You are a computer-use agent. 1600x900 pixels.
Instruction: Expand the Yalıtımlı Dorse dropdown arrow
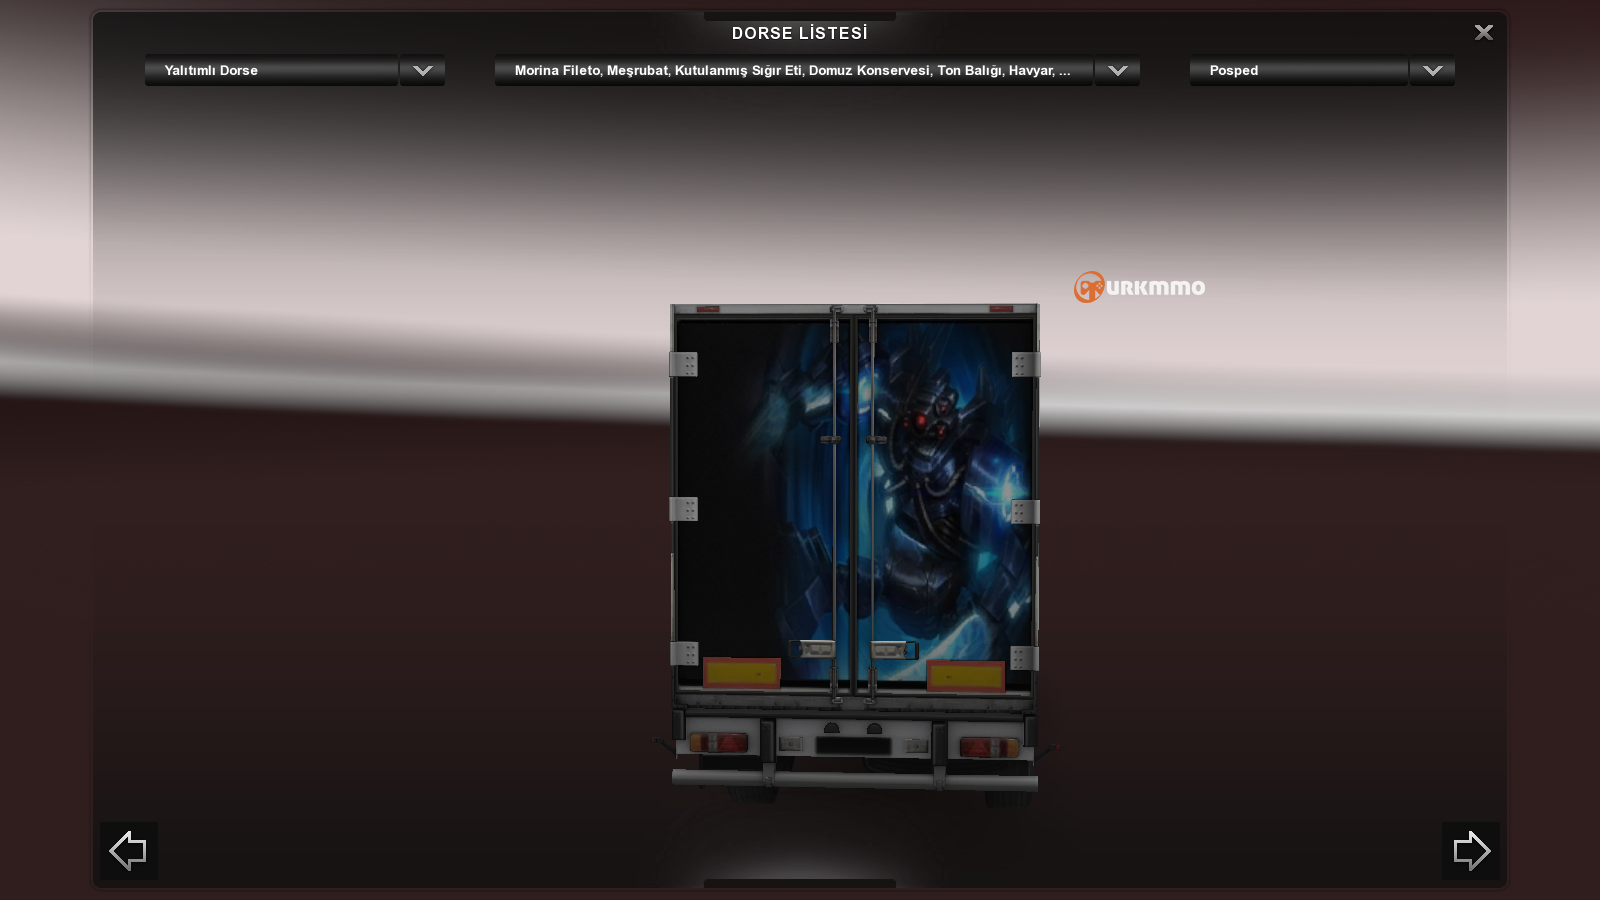point(423,70)
